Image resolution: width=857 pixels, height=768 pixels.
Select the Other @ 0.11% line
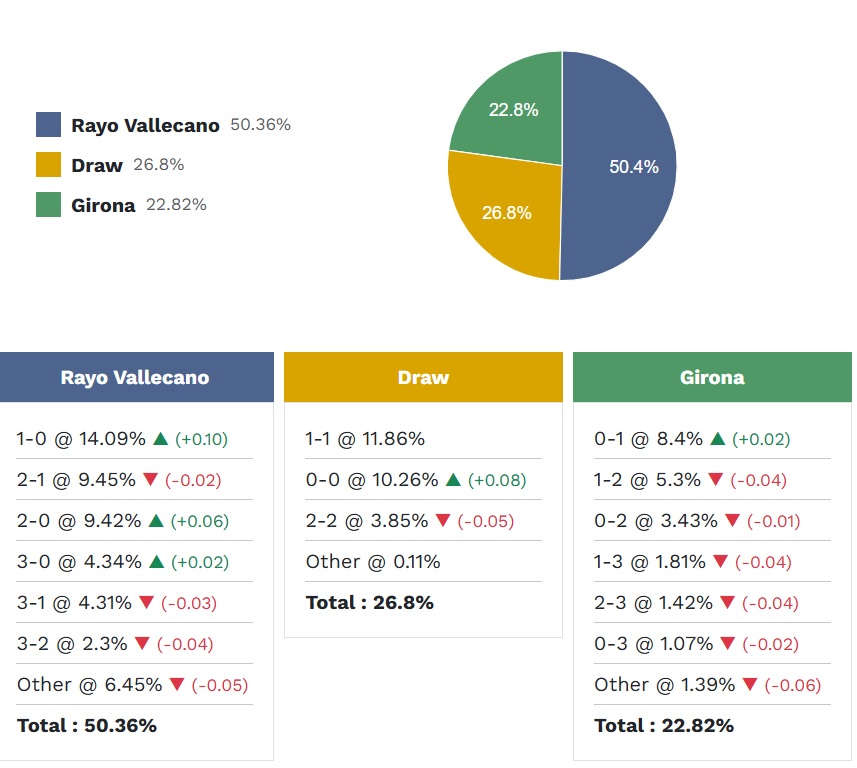pyautogui.click(x=373, y=562)
